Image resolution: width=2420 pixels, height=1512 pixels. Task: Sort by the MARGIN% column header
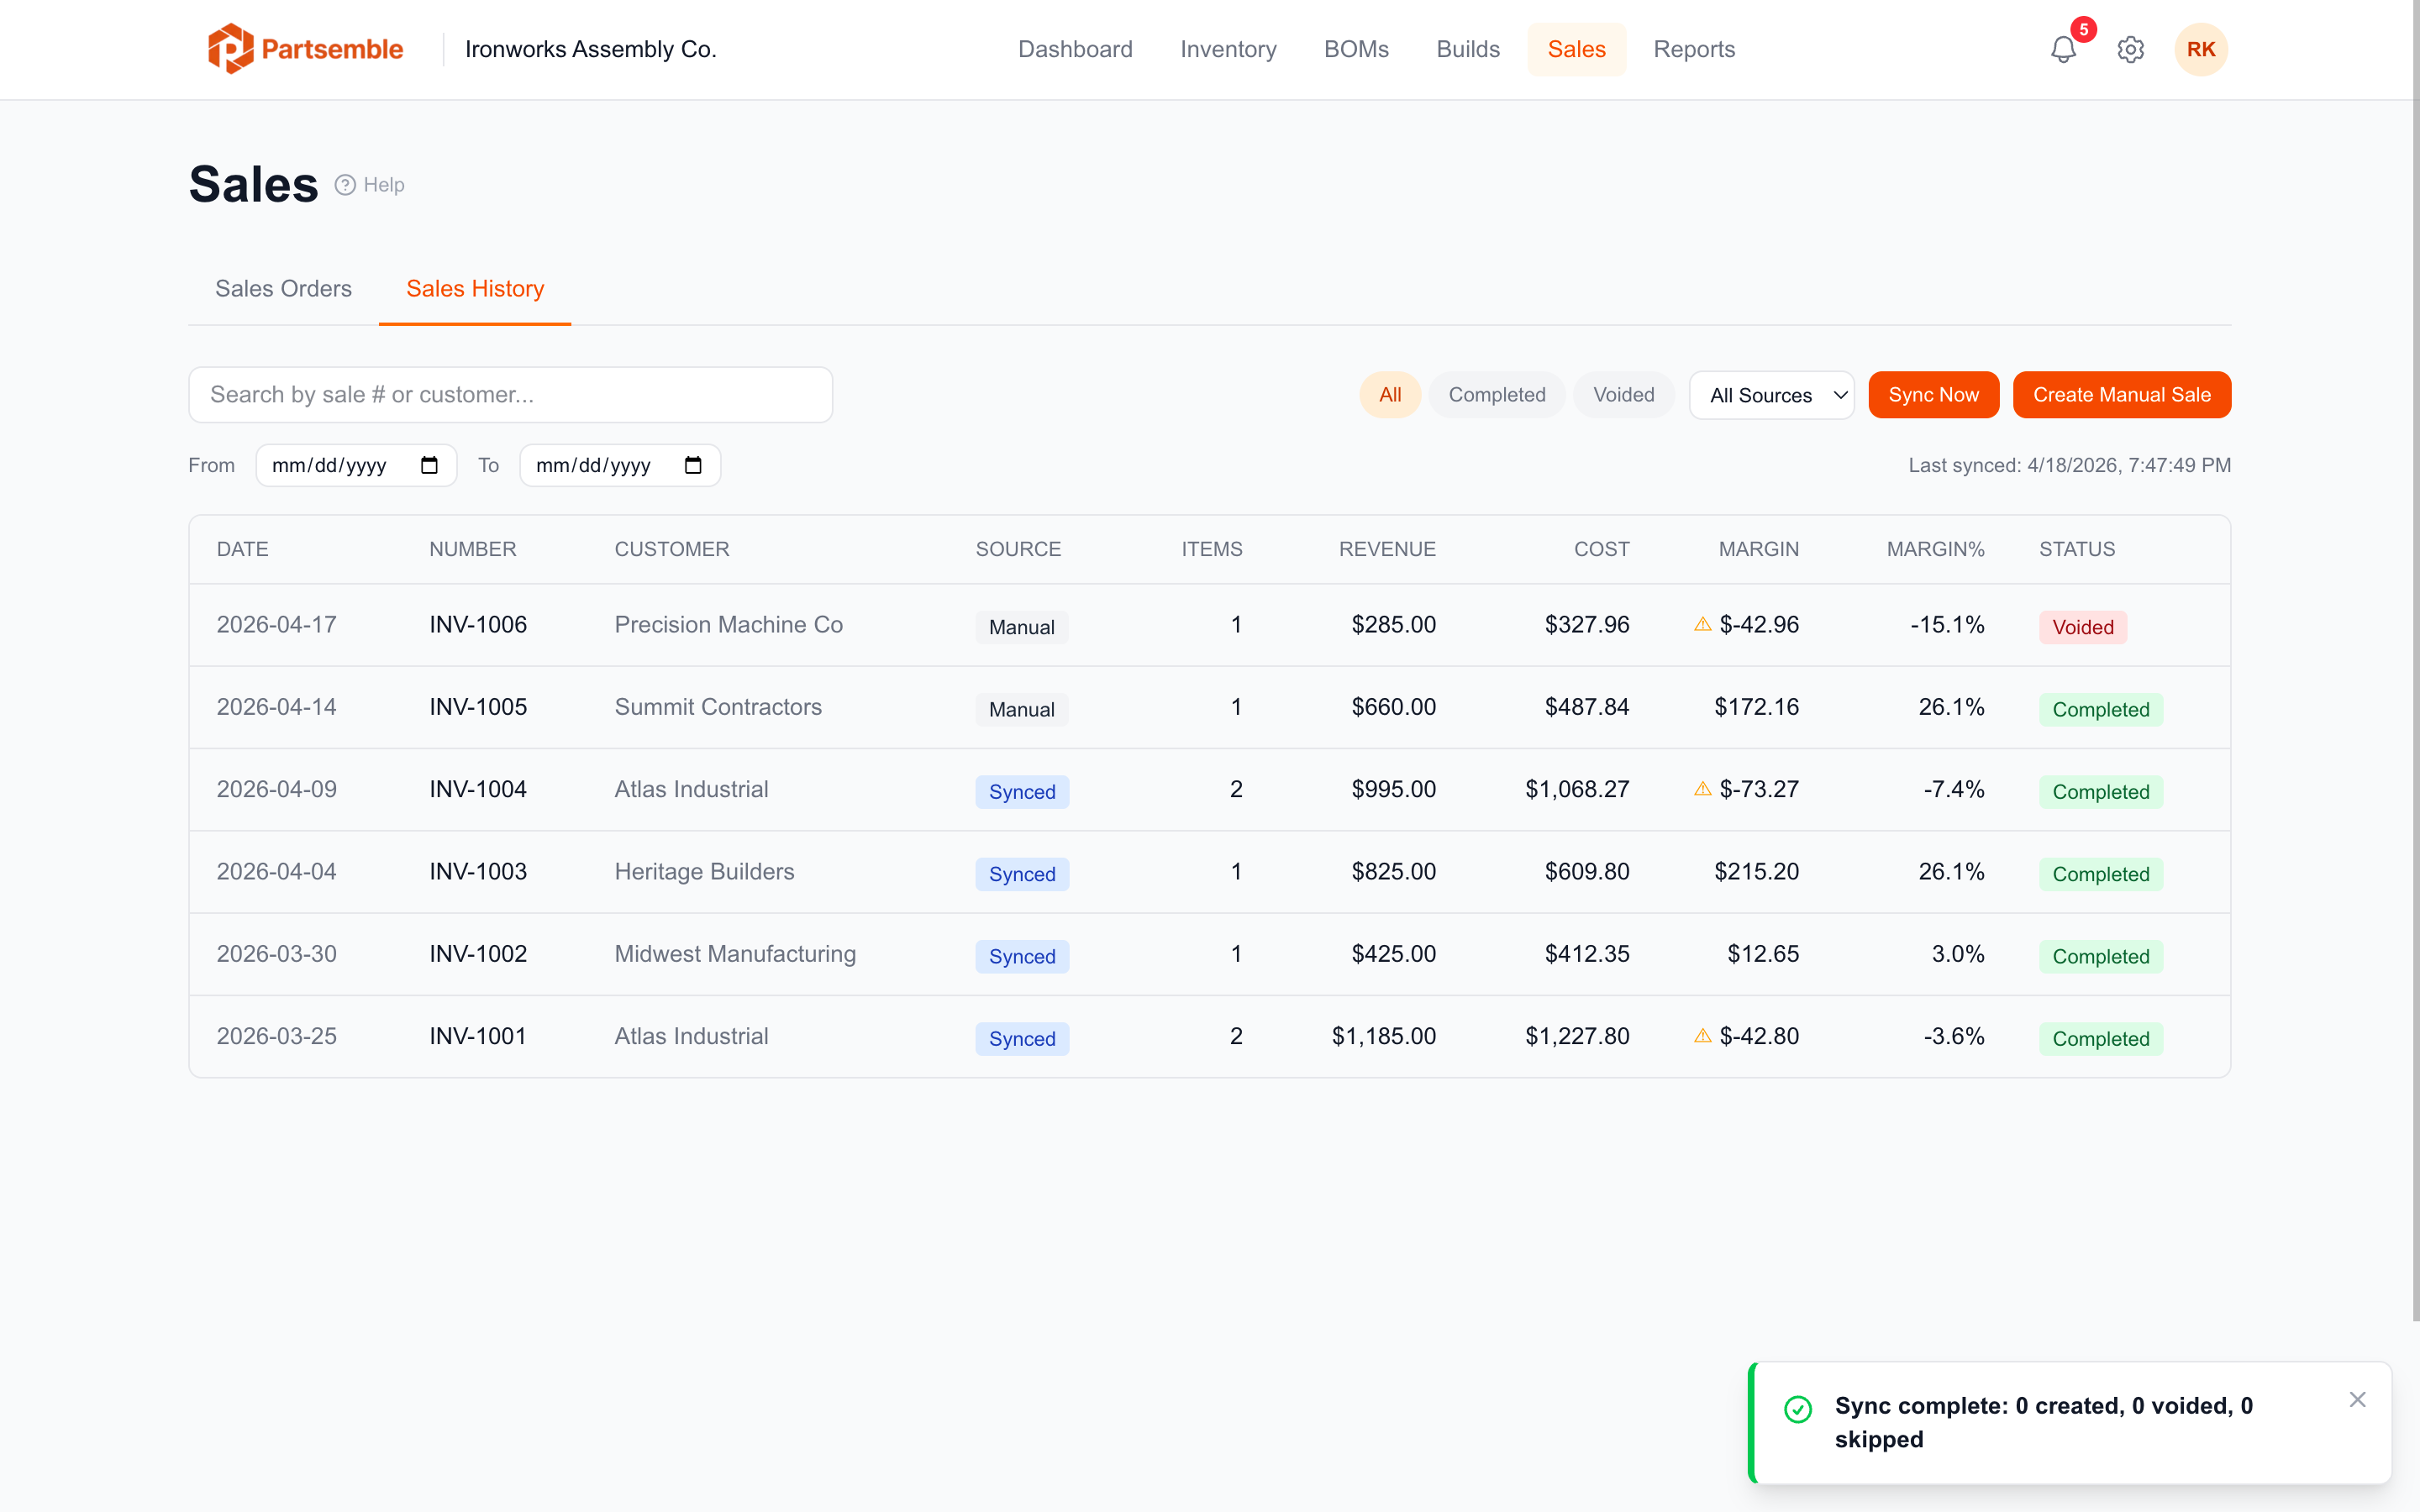(1935, 549)
